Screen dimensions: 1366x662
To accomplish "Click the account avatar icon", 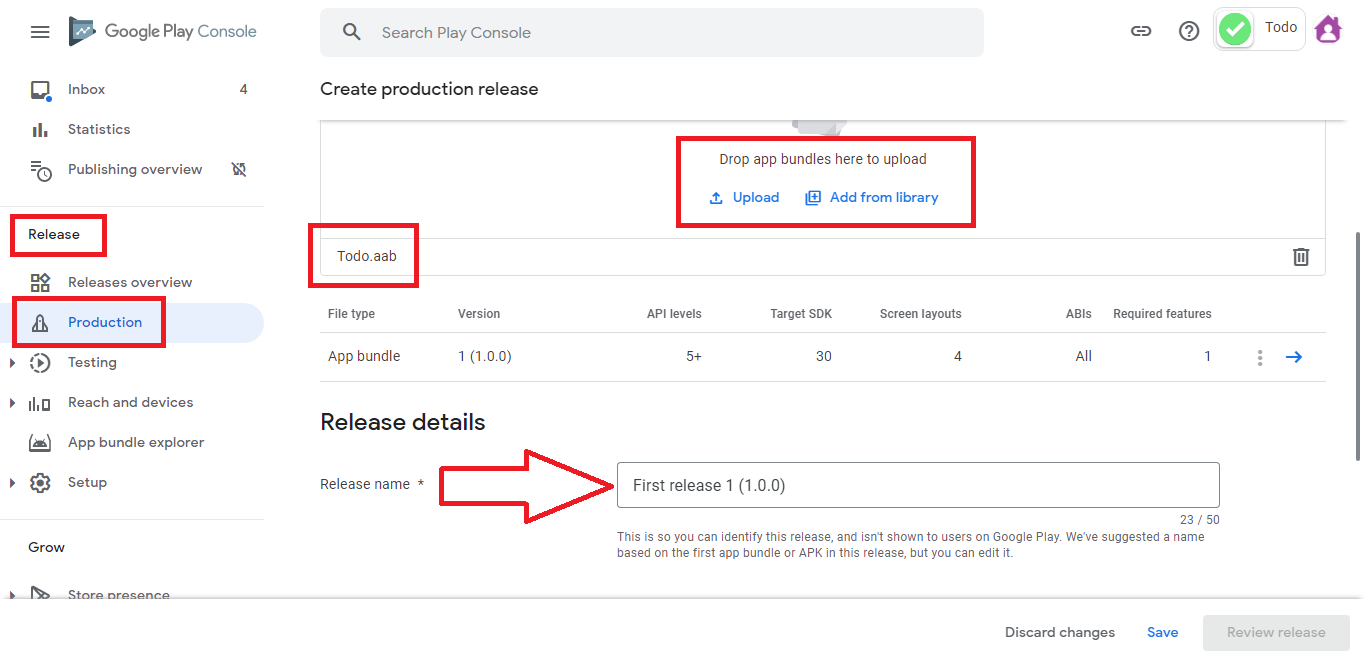I will tap(1327, 30).
